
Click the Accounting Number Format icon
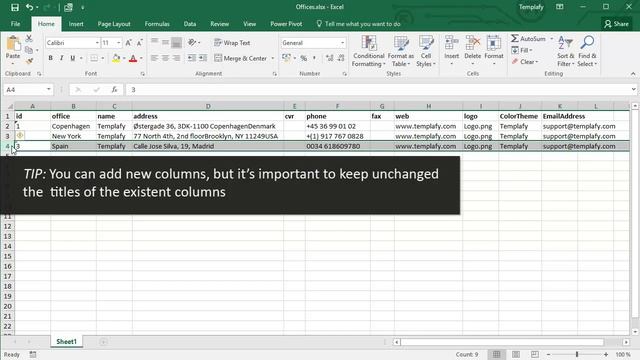(x=287, y=58)
